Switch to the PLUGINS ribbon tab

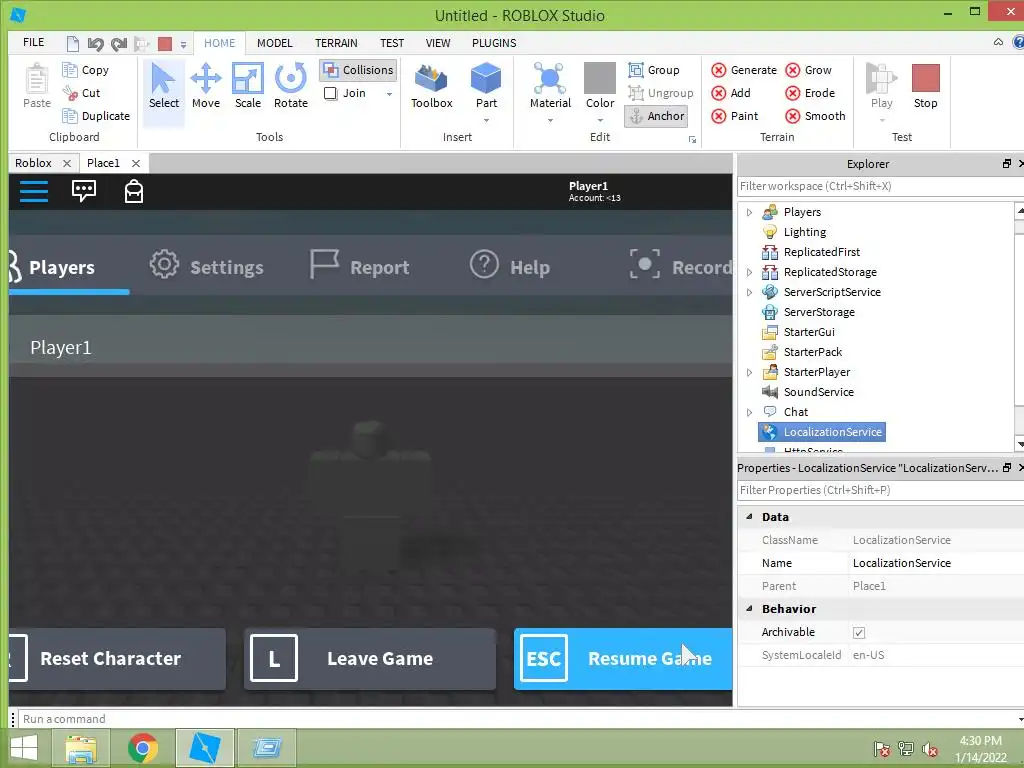494,43
